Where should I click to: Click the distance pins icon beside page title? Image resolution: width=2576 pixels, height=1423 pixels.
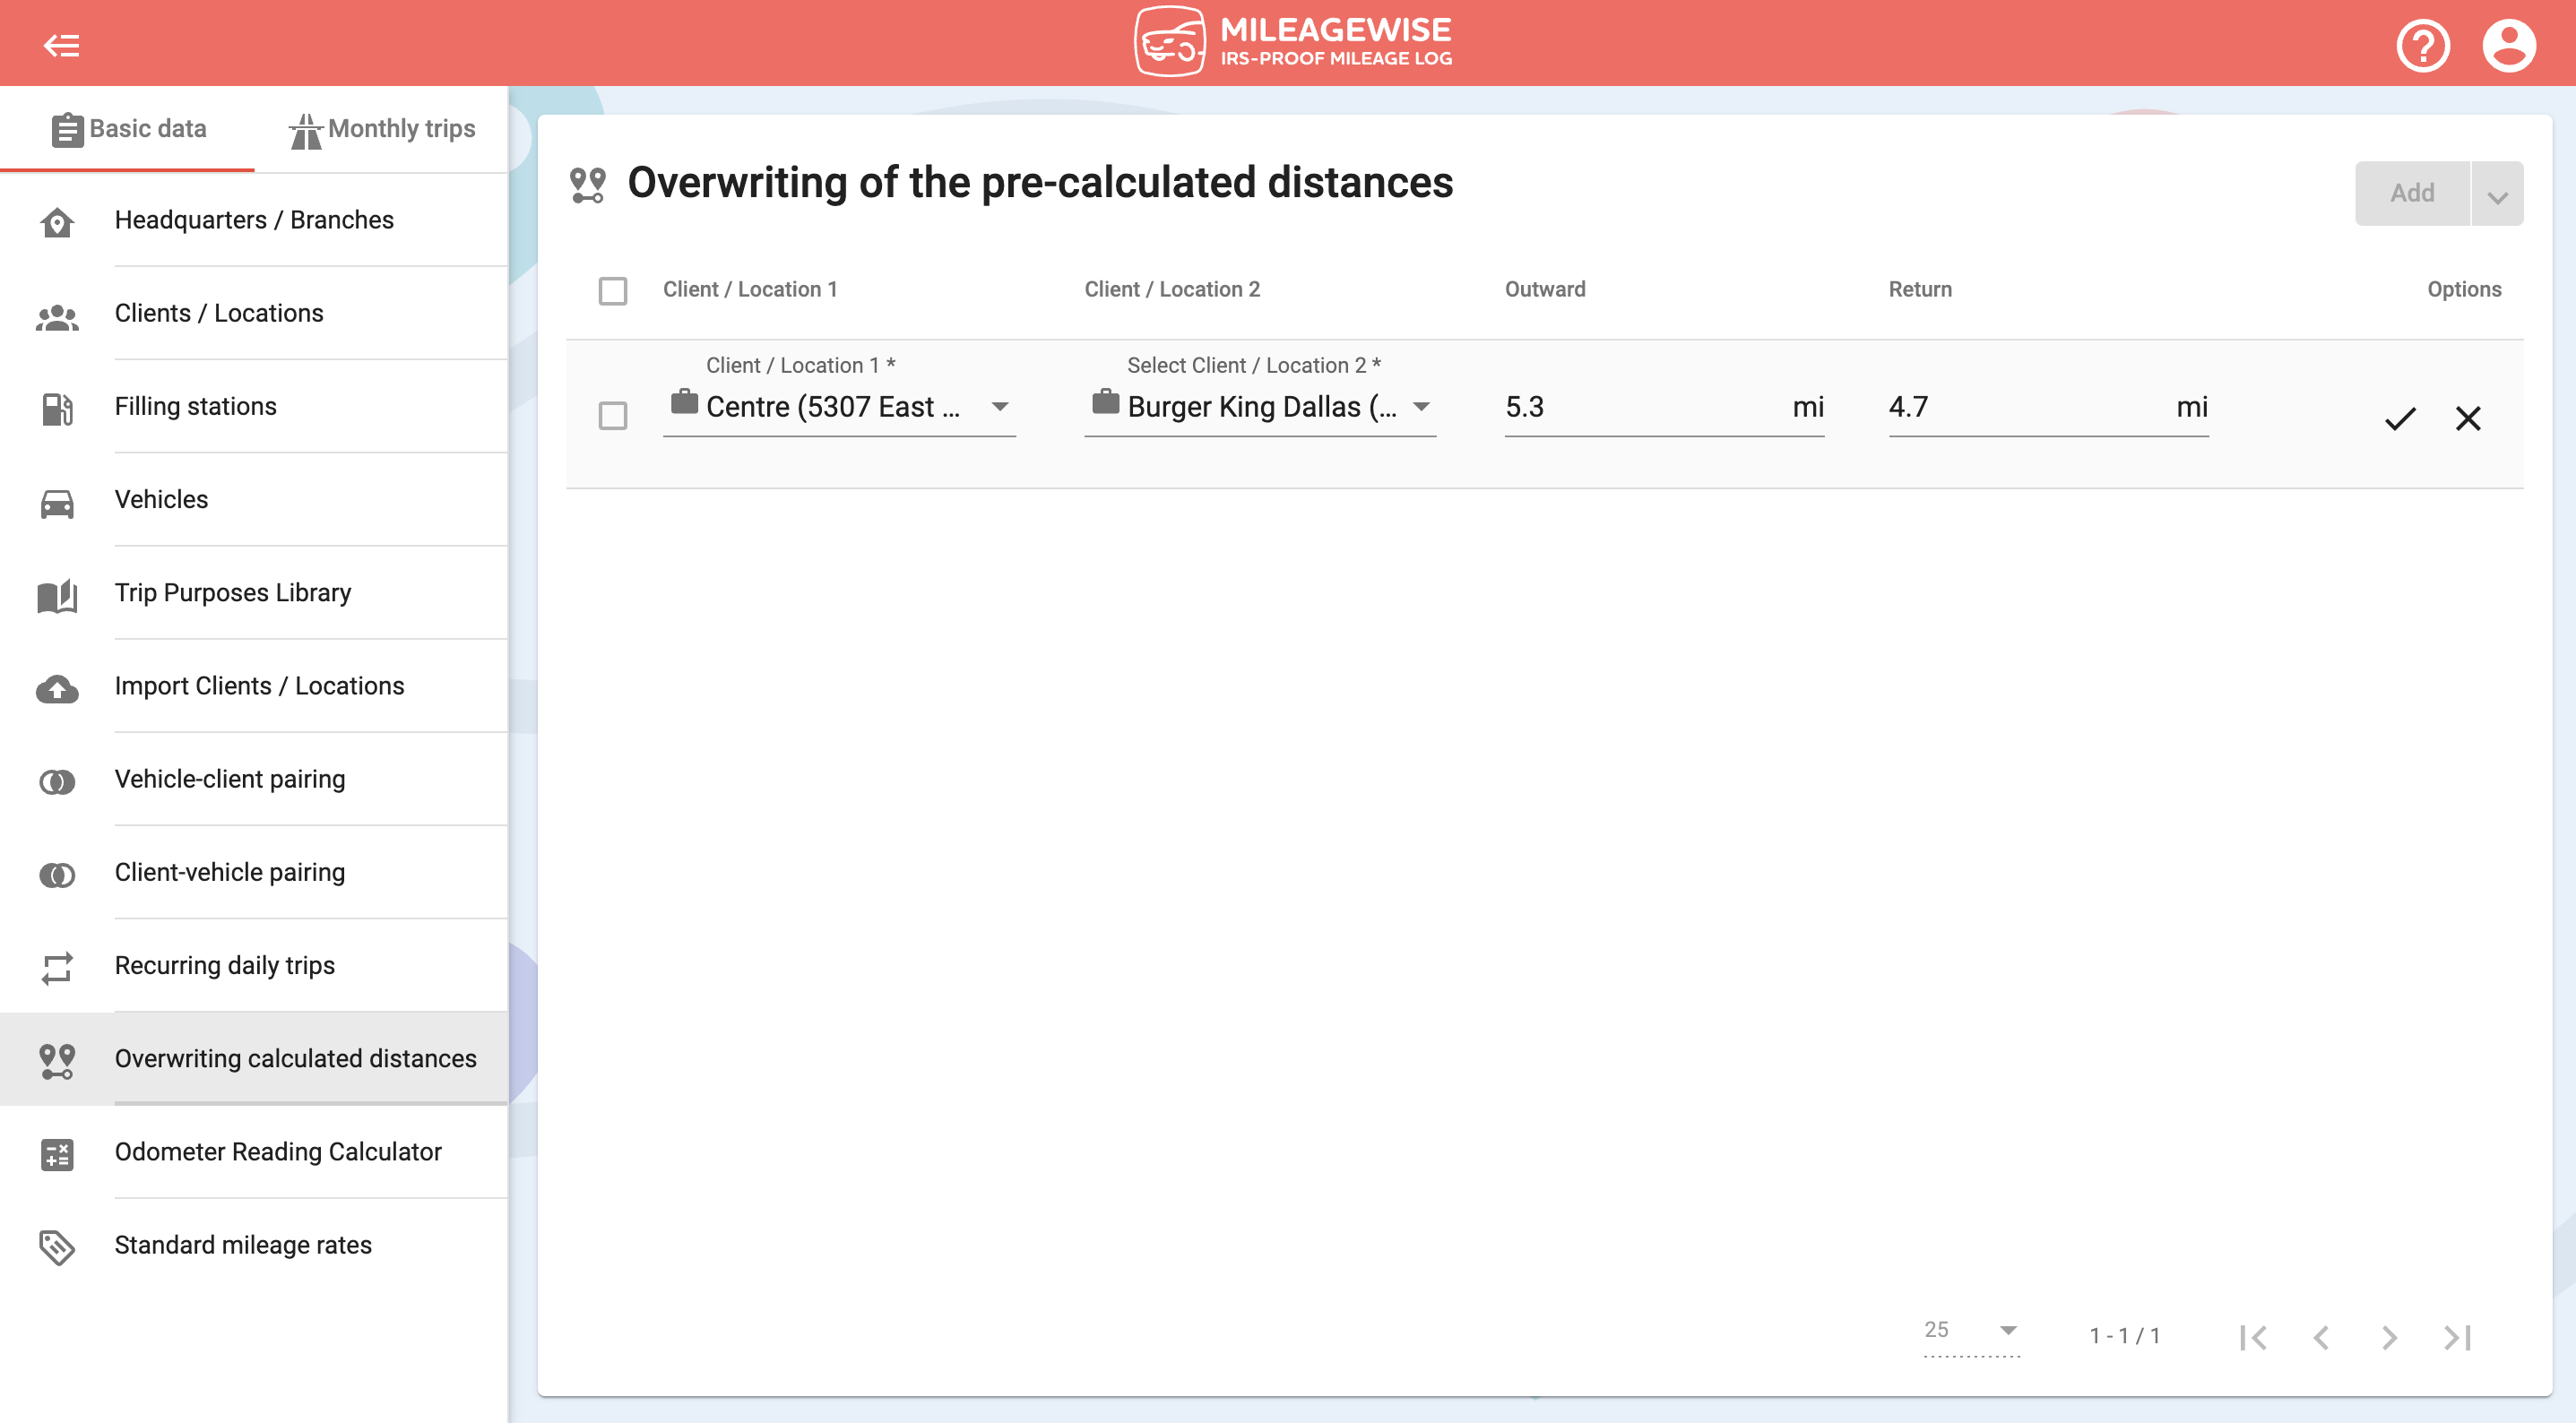pos(587,185)
